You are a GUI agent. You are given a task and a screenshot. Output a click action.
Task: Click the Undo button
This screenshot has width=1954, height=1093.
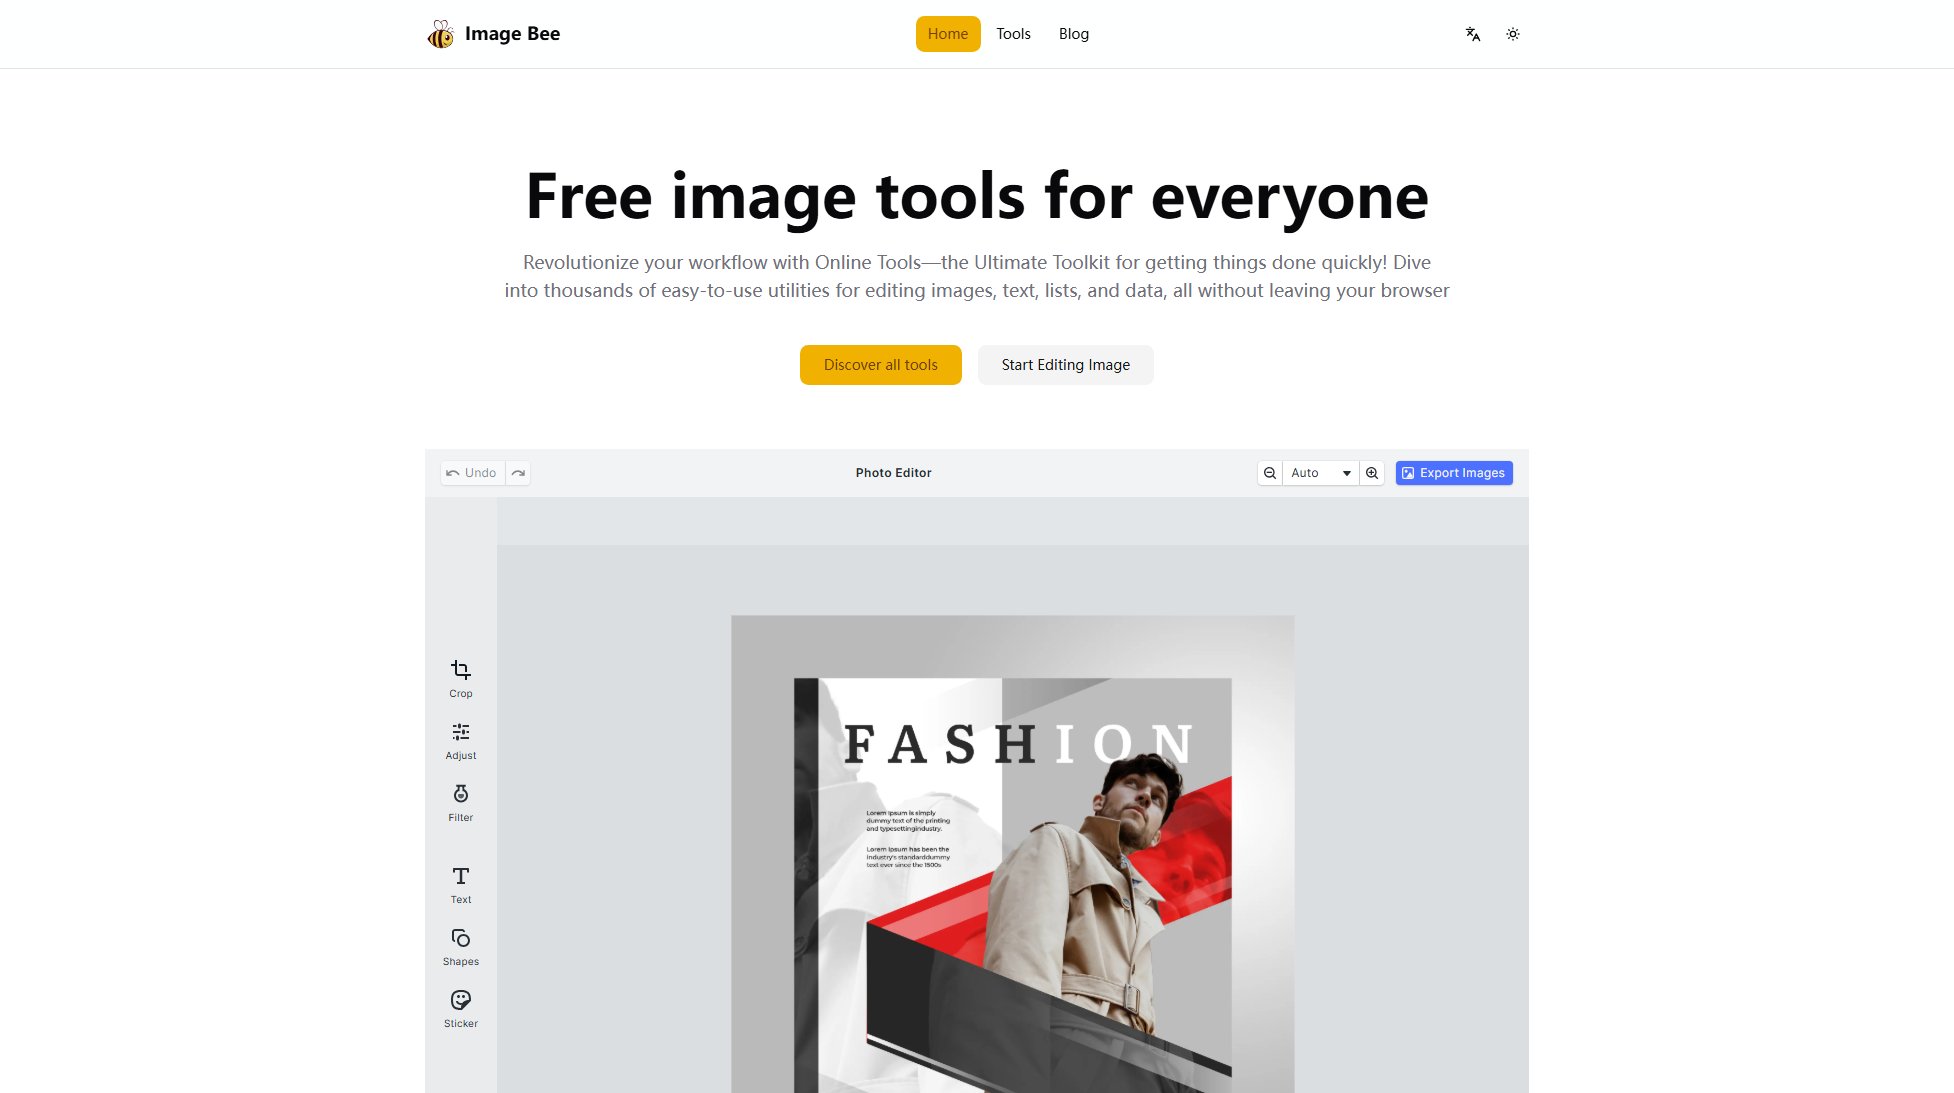[472, 473]
